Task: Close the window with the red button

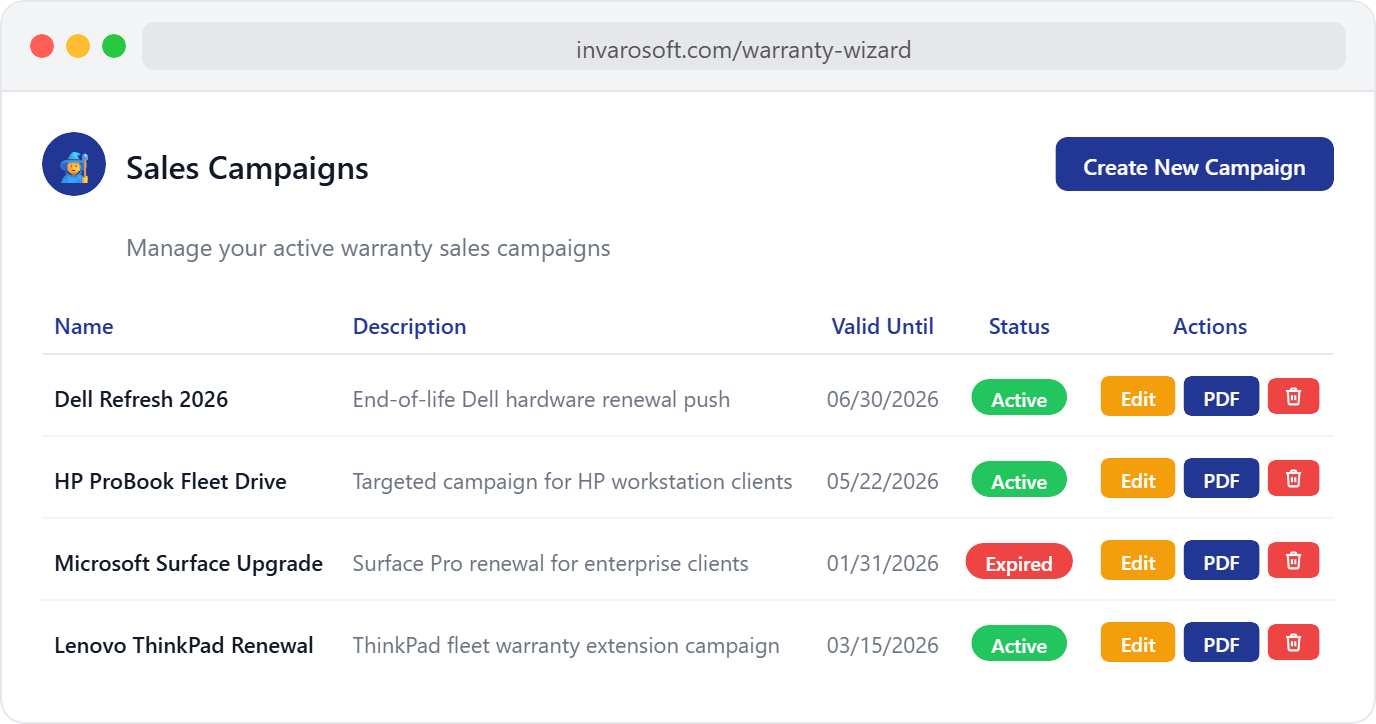Action: coord(42,46)
